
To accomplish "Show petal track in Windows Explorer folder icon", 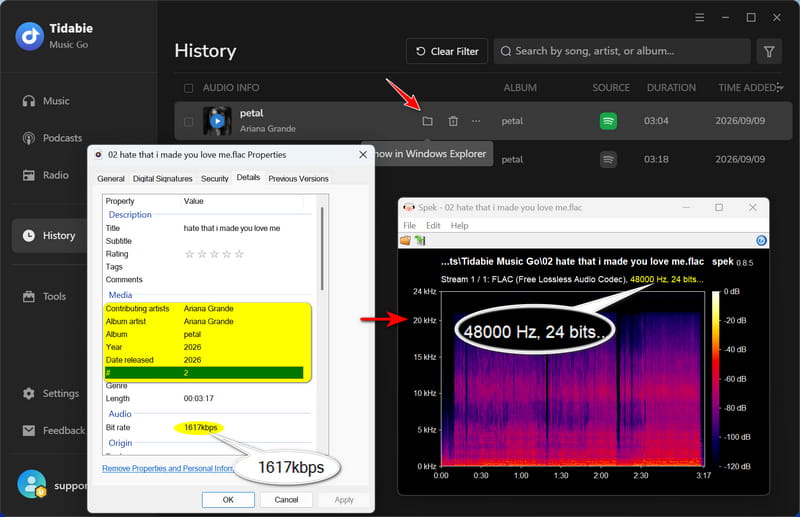I will [428, 121].
